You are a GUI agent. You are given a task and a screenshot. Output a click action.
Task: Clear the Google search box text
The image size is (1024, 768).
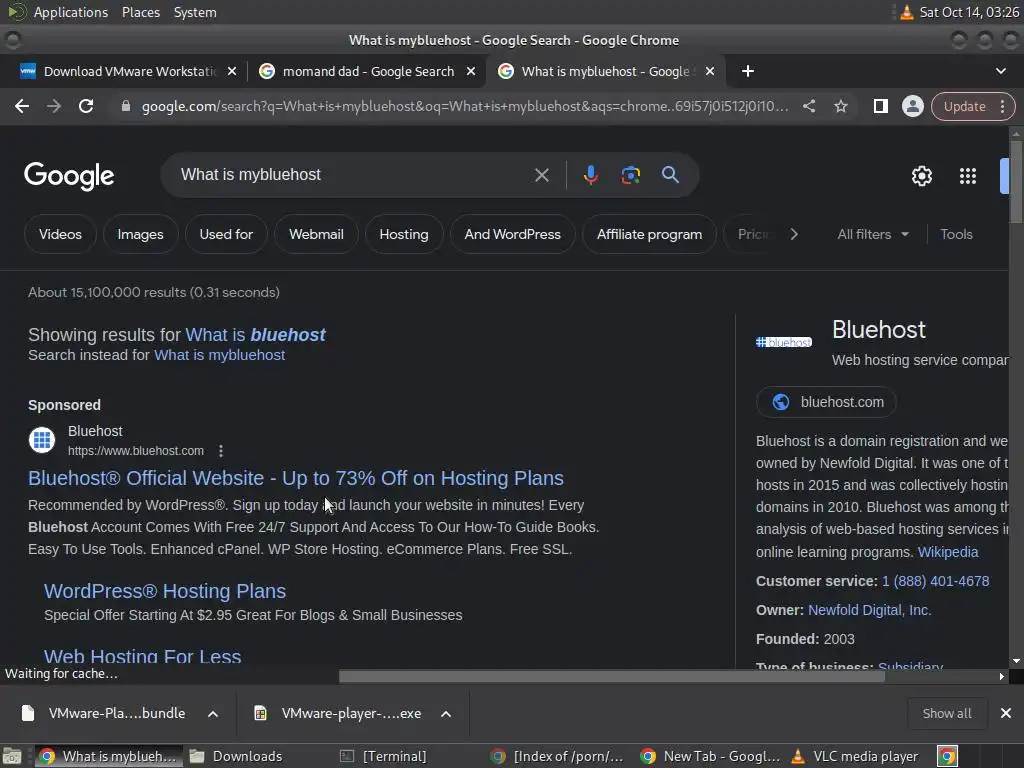coord(541,175)
